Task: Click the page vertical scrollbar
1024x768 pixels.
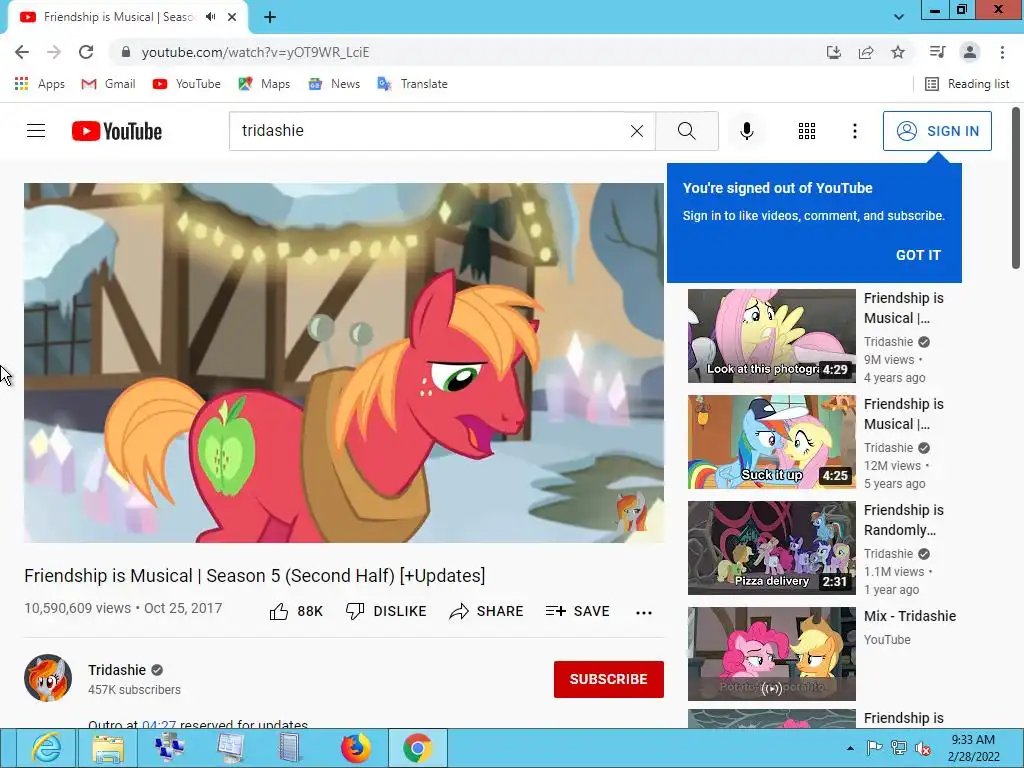Action: 1016,187
